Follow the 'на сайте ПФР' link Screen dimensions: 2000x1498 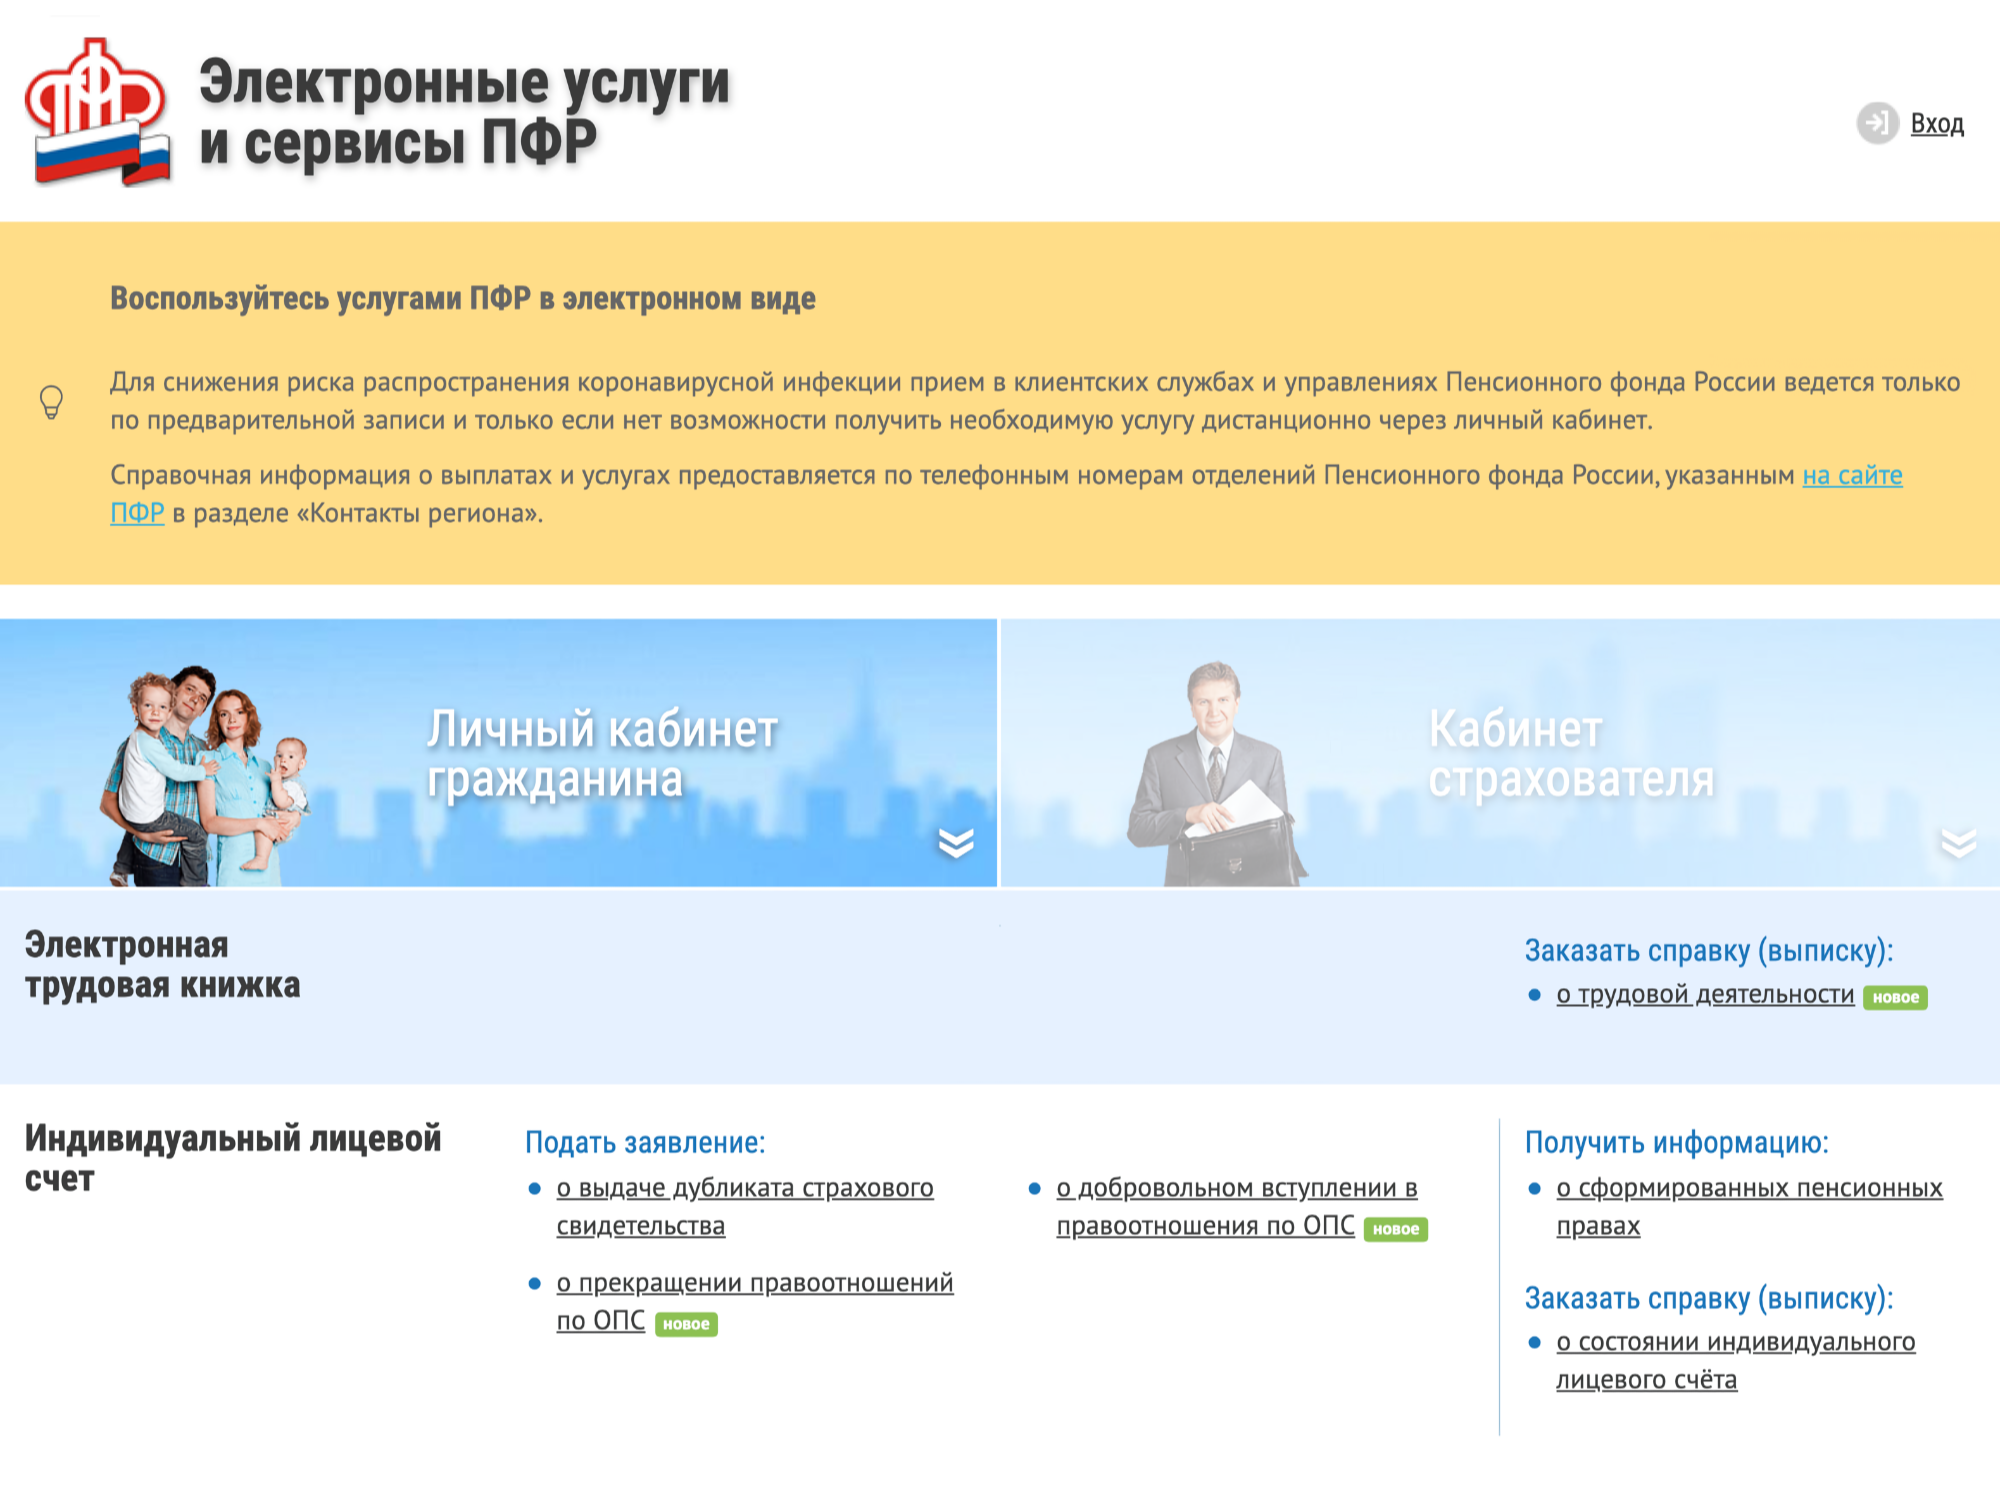point(1852,475)
